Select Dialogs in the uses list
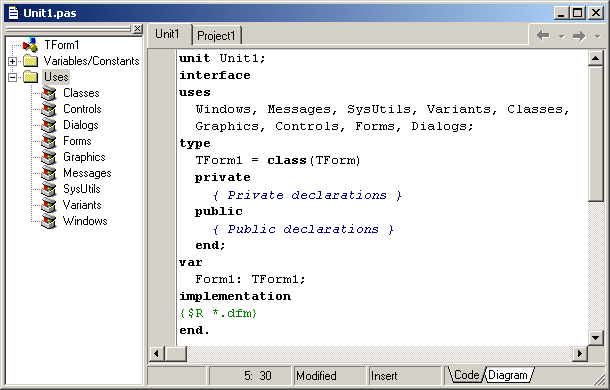 [x=81, y=125]
